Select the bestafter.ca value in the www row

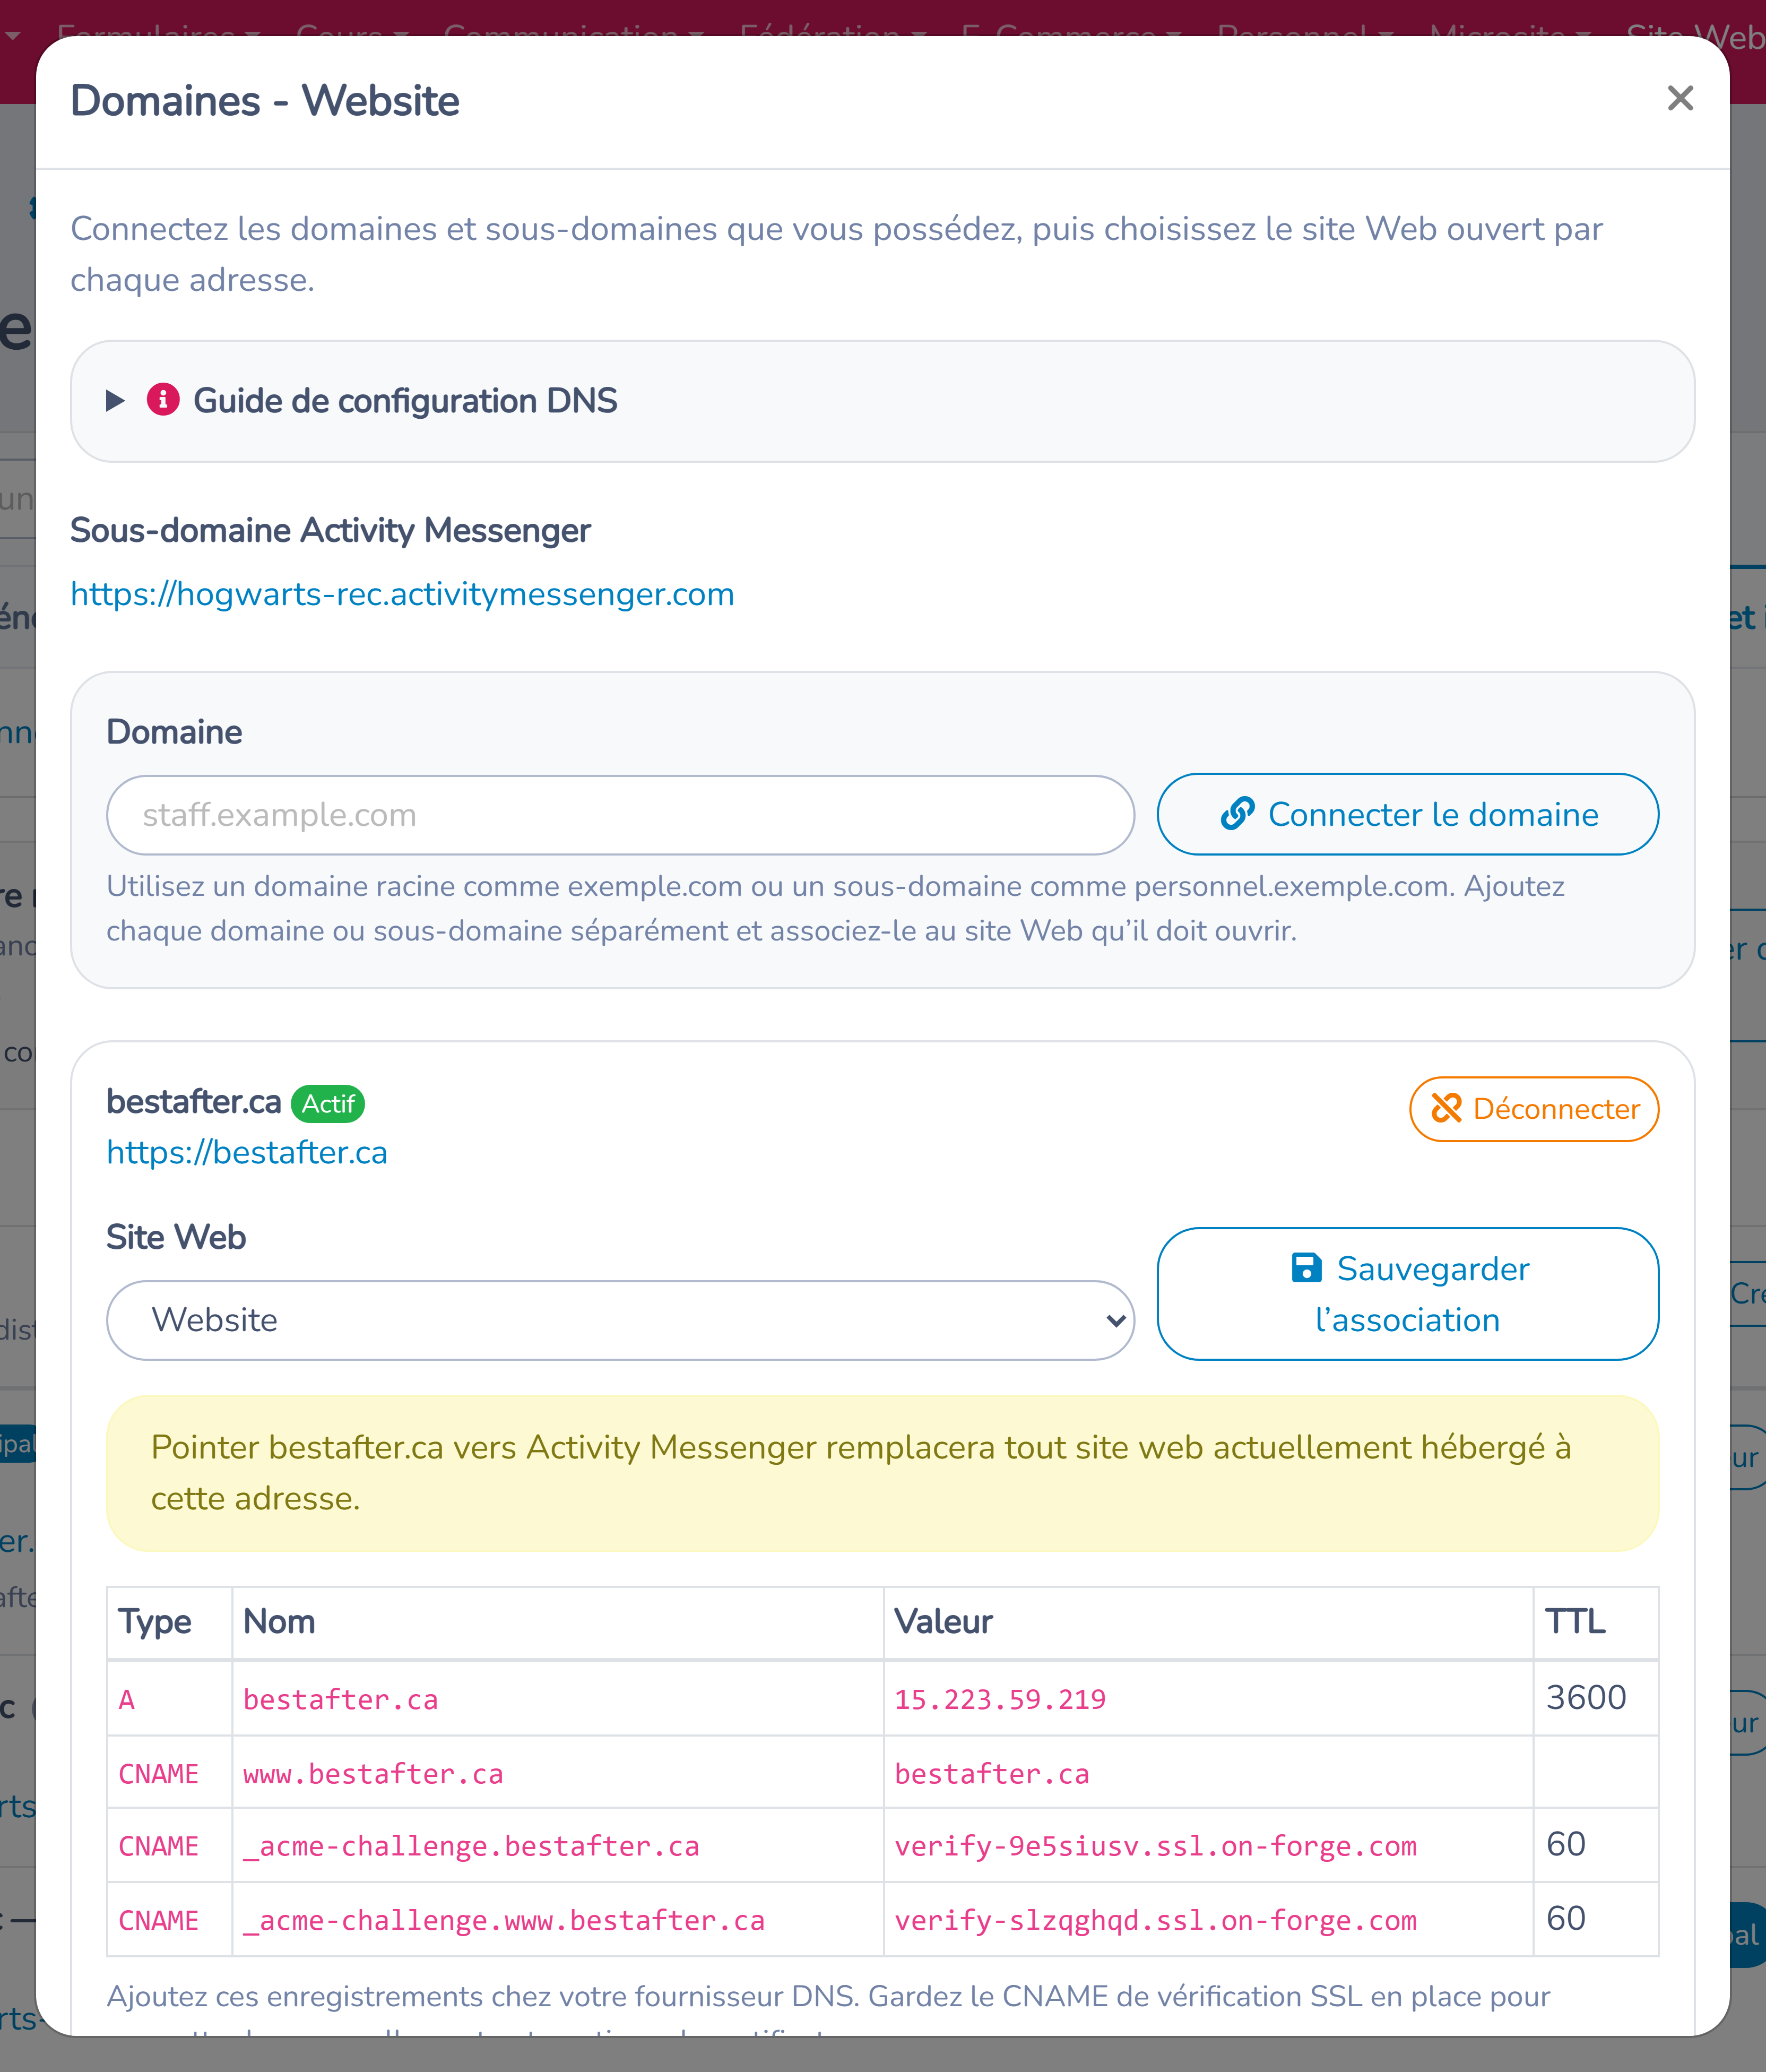pyautogui.click(x=992, y=1773)
